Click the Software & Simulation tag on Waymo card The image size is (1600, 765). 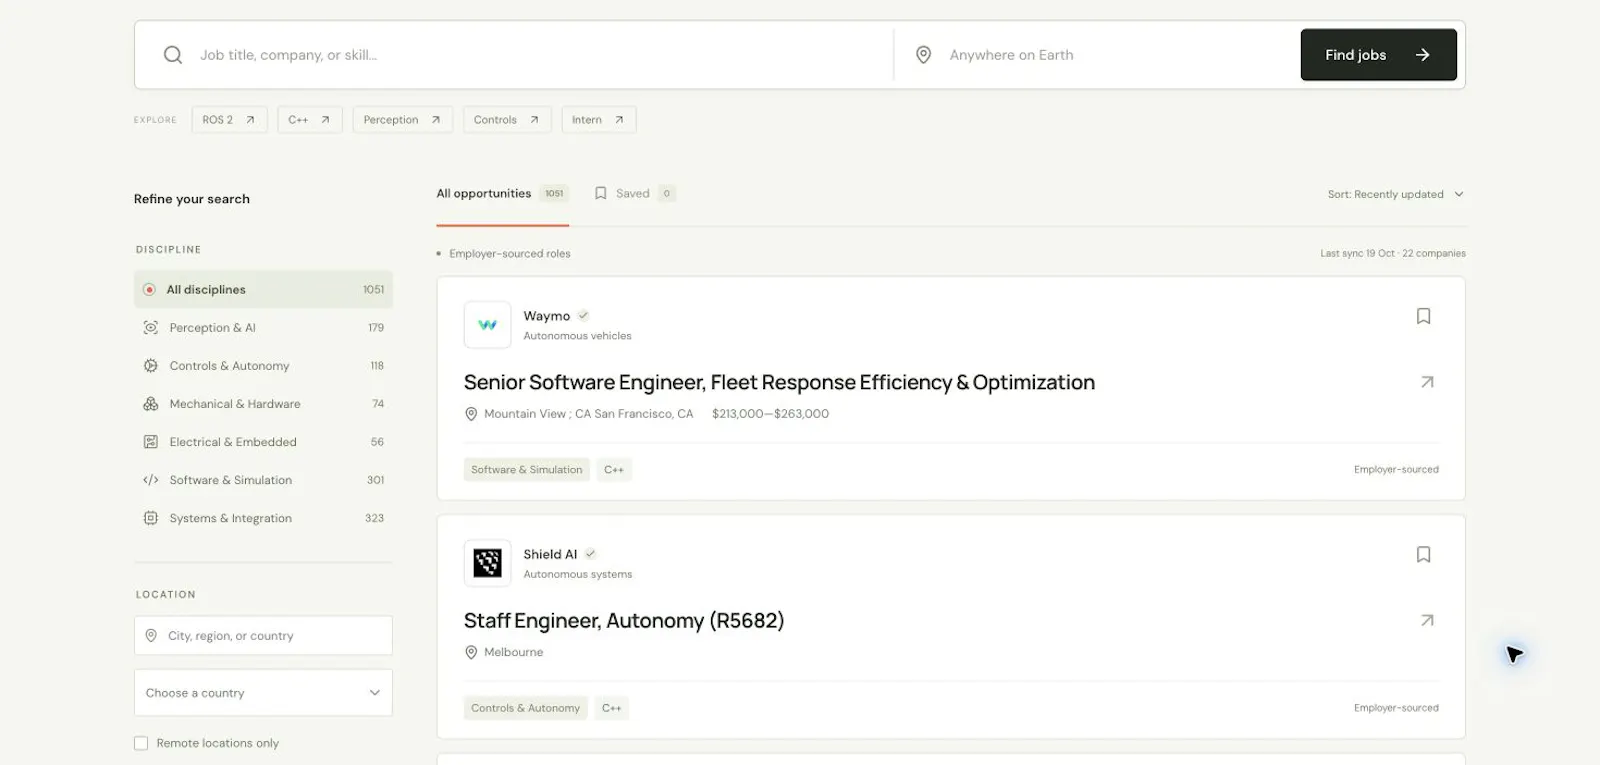pyautogui.click(x=527, y=470)
